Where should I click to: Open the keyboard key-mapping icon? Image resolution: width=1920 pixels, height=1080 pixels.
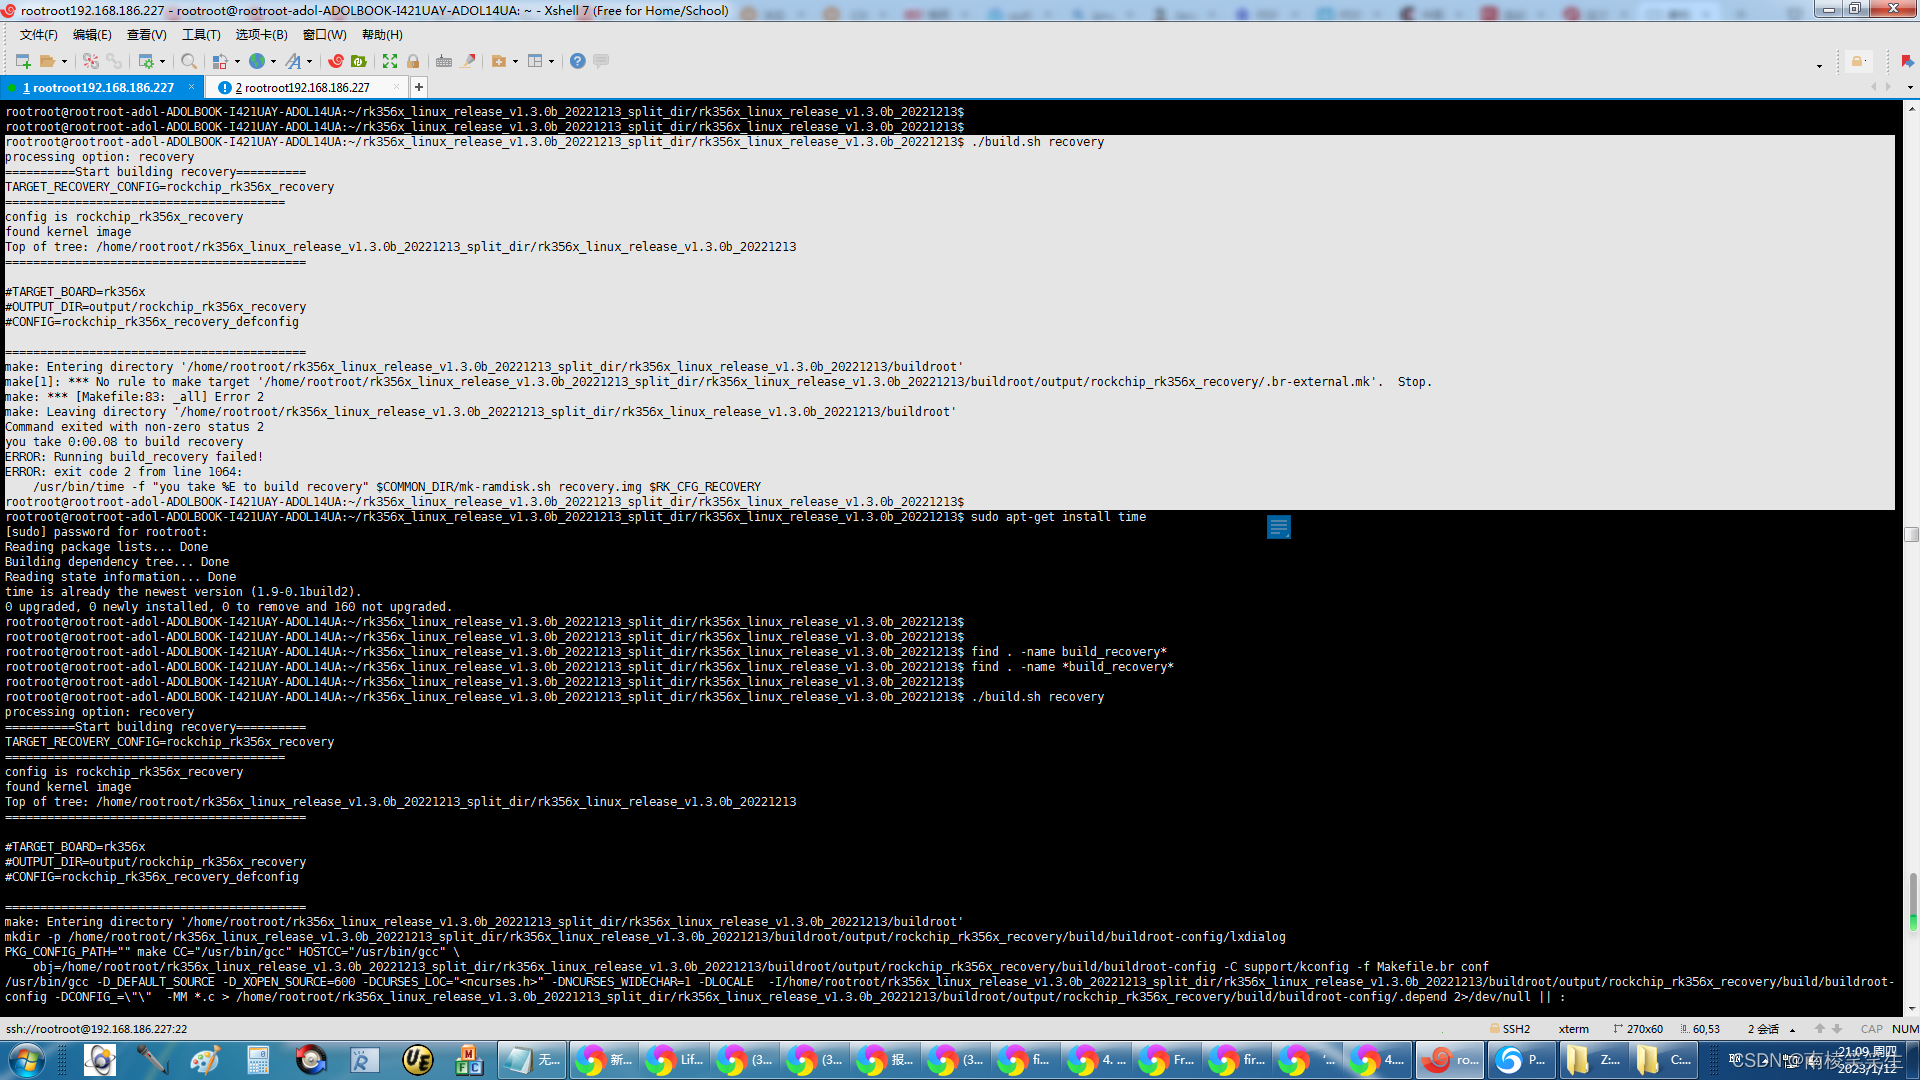(x=444, y=61)
